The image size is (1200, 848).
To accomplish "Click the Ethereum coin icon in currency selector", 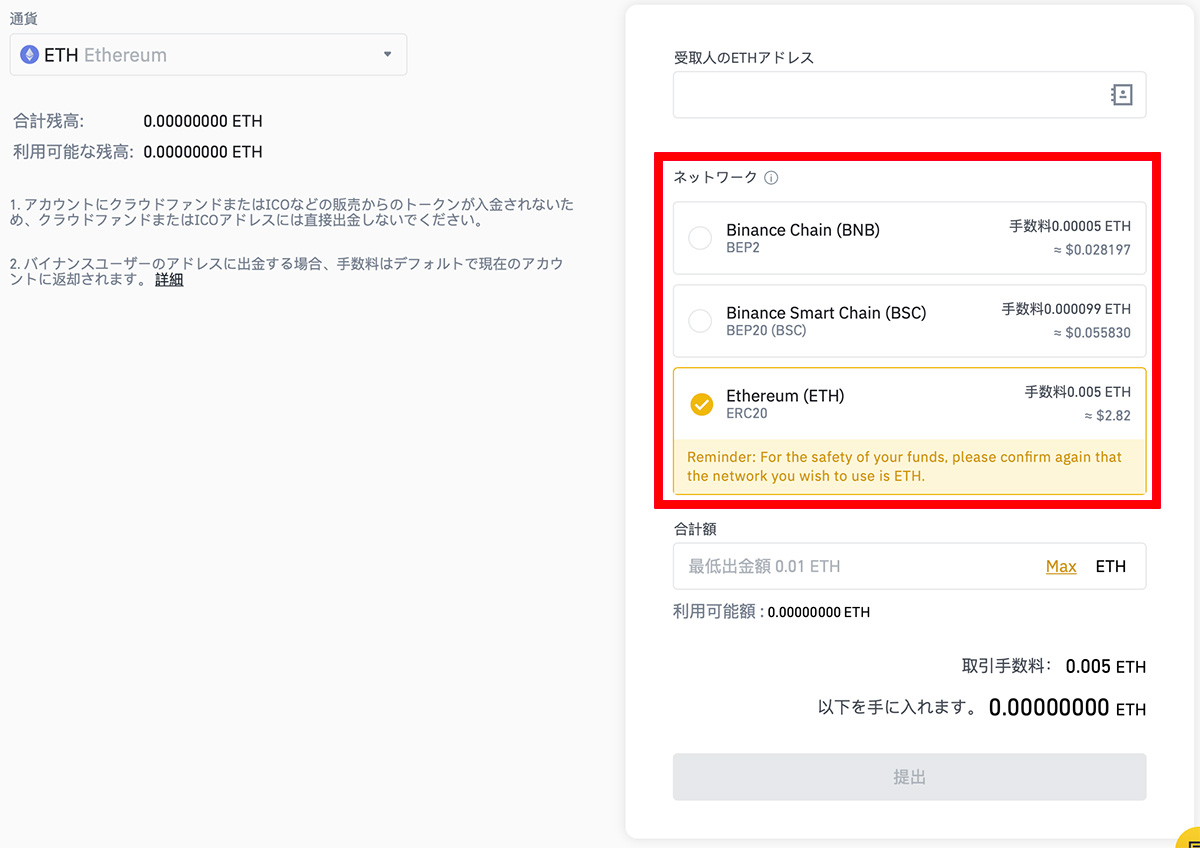I will 30,55.
